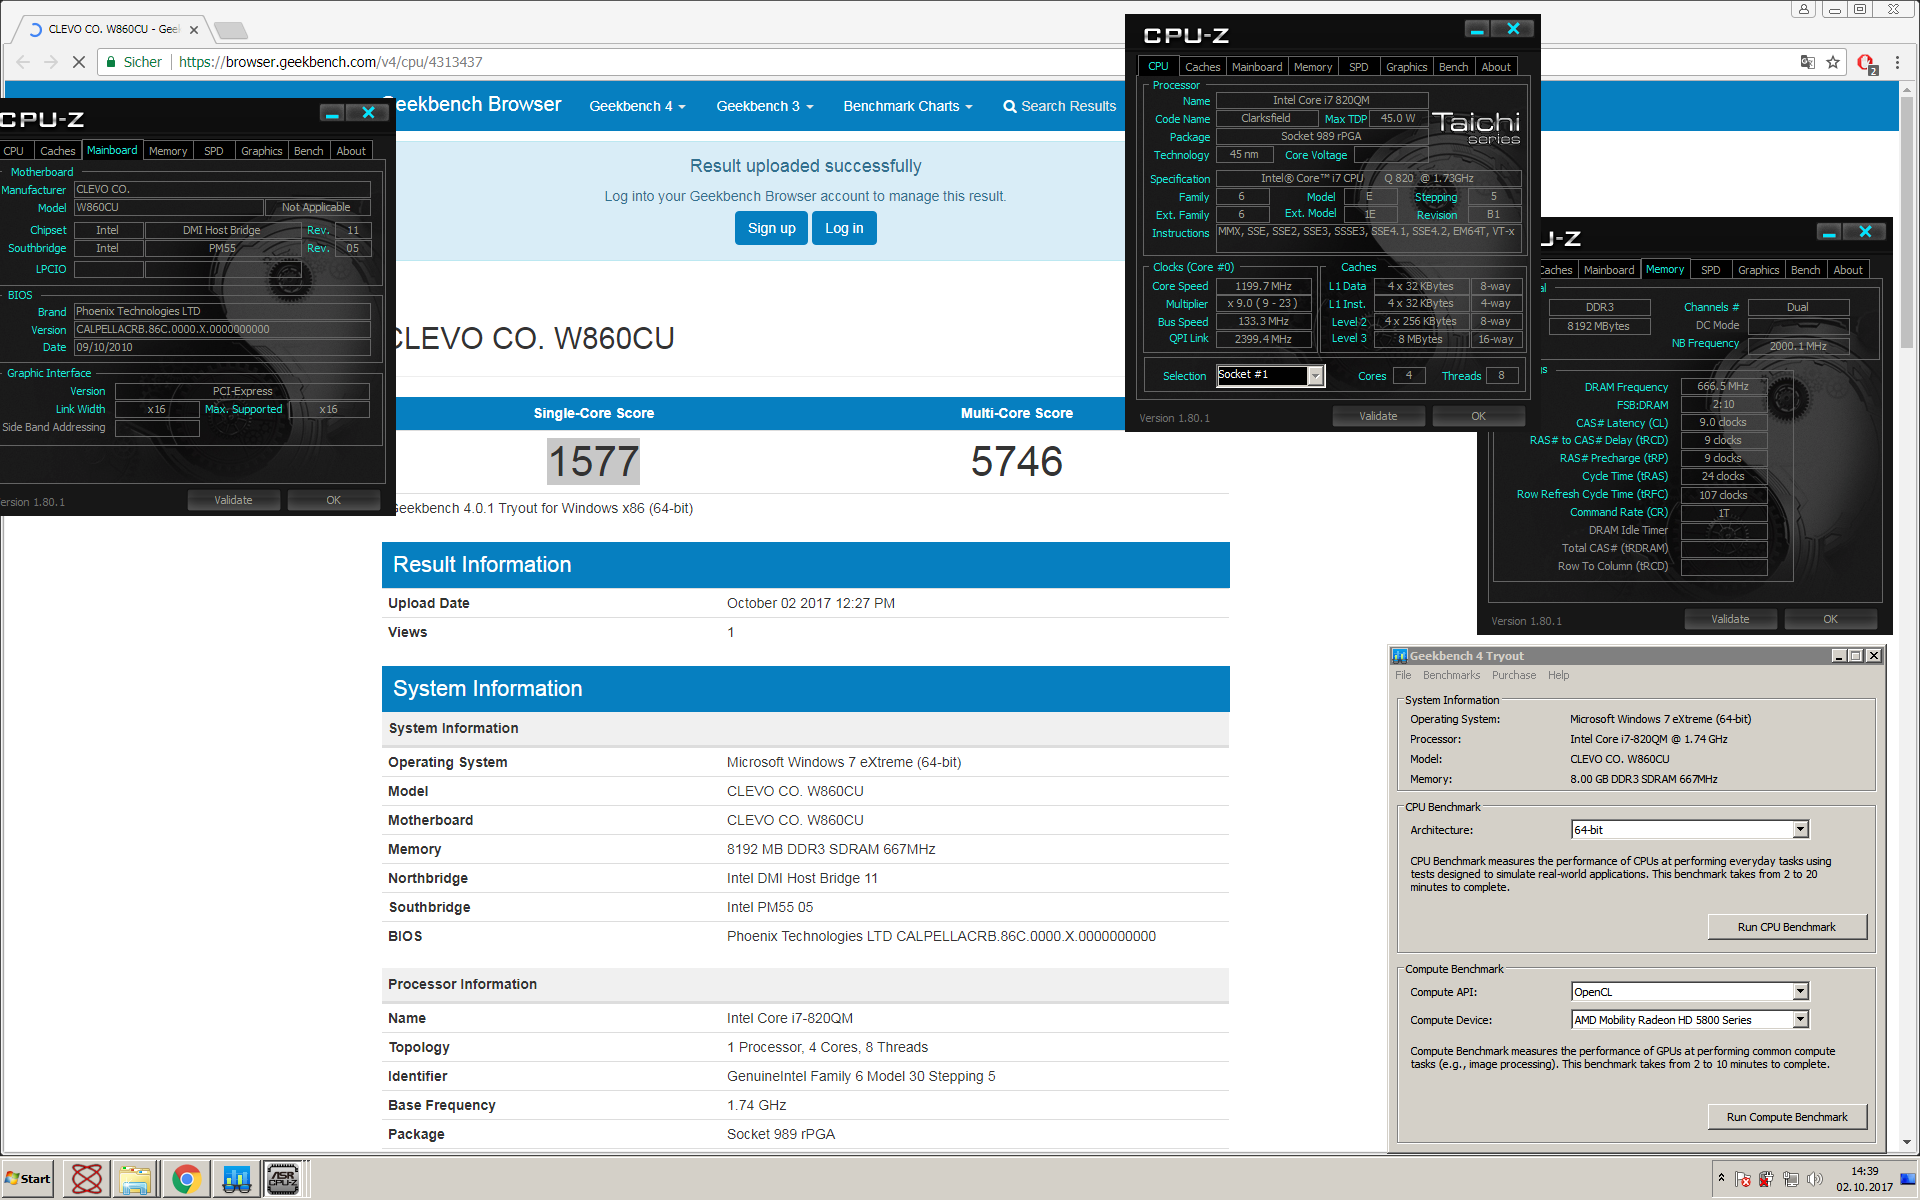Click the green Sicher lock icon
Image resolution: width=1920 pixels, height=1200 pixels.
point(110,62)
